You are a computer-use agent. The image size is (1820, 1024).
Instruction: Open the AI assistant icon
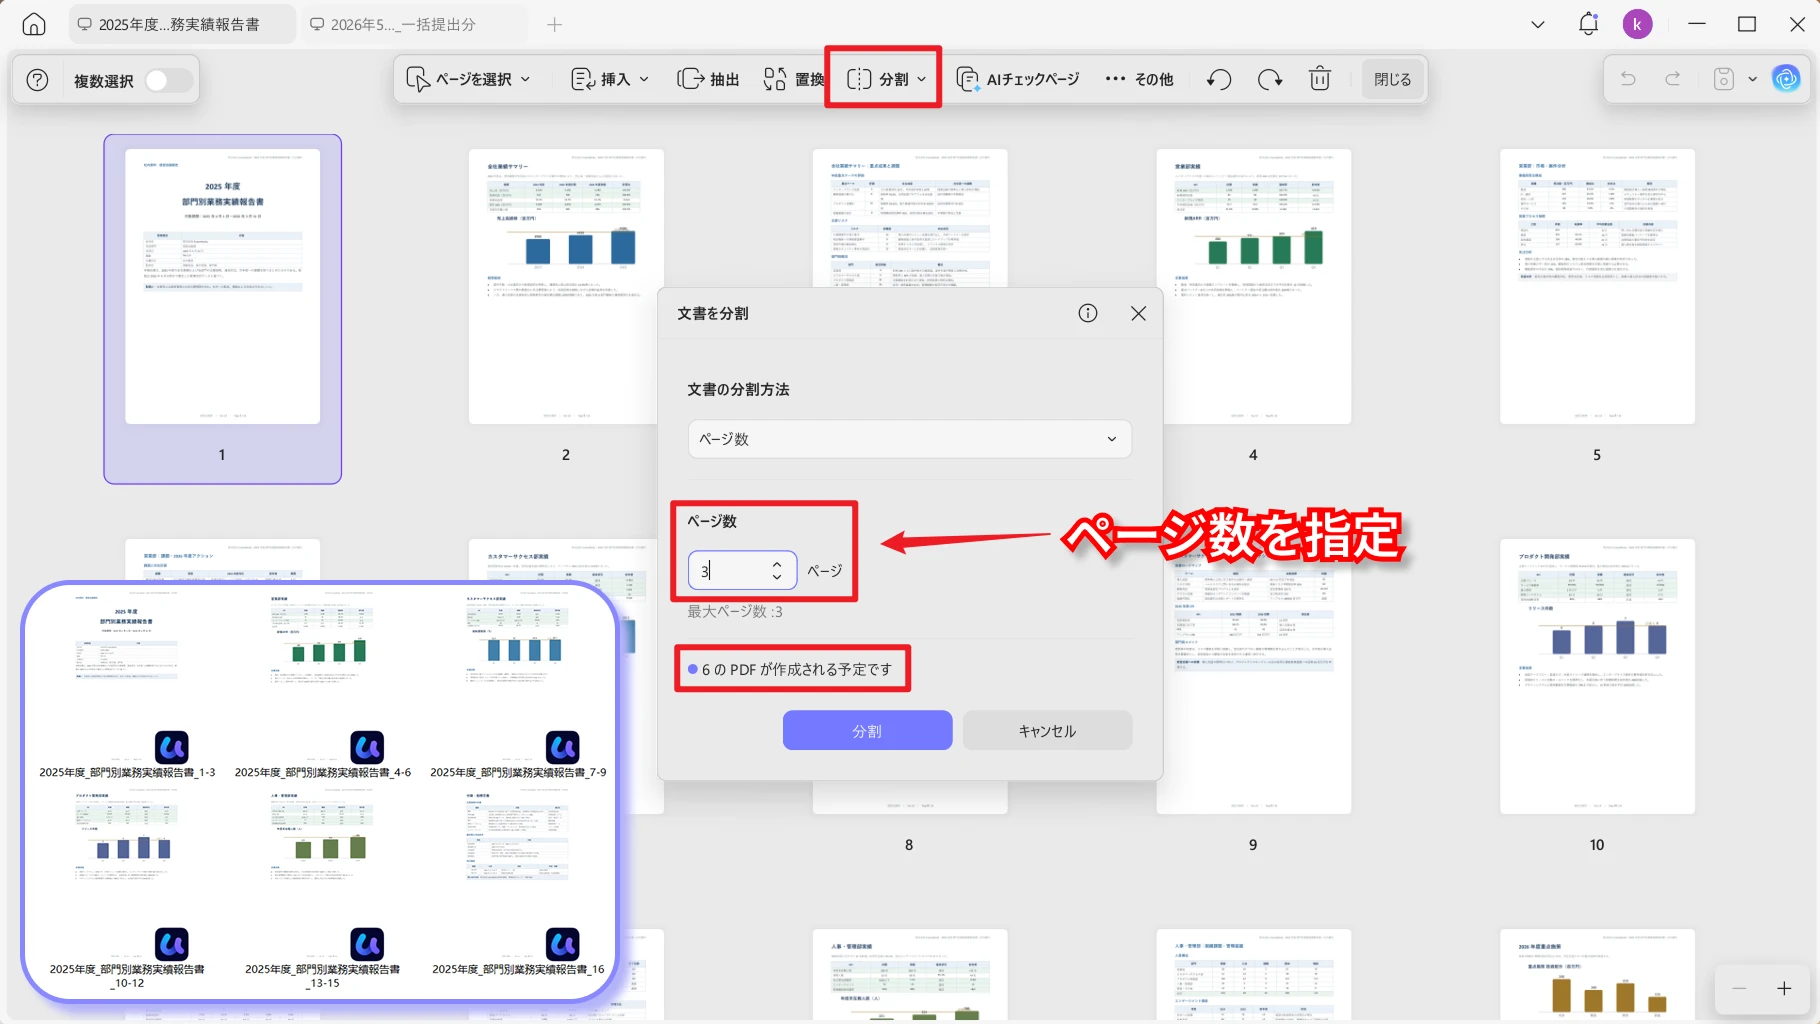pyautogui.click(x=1786, y=79)
